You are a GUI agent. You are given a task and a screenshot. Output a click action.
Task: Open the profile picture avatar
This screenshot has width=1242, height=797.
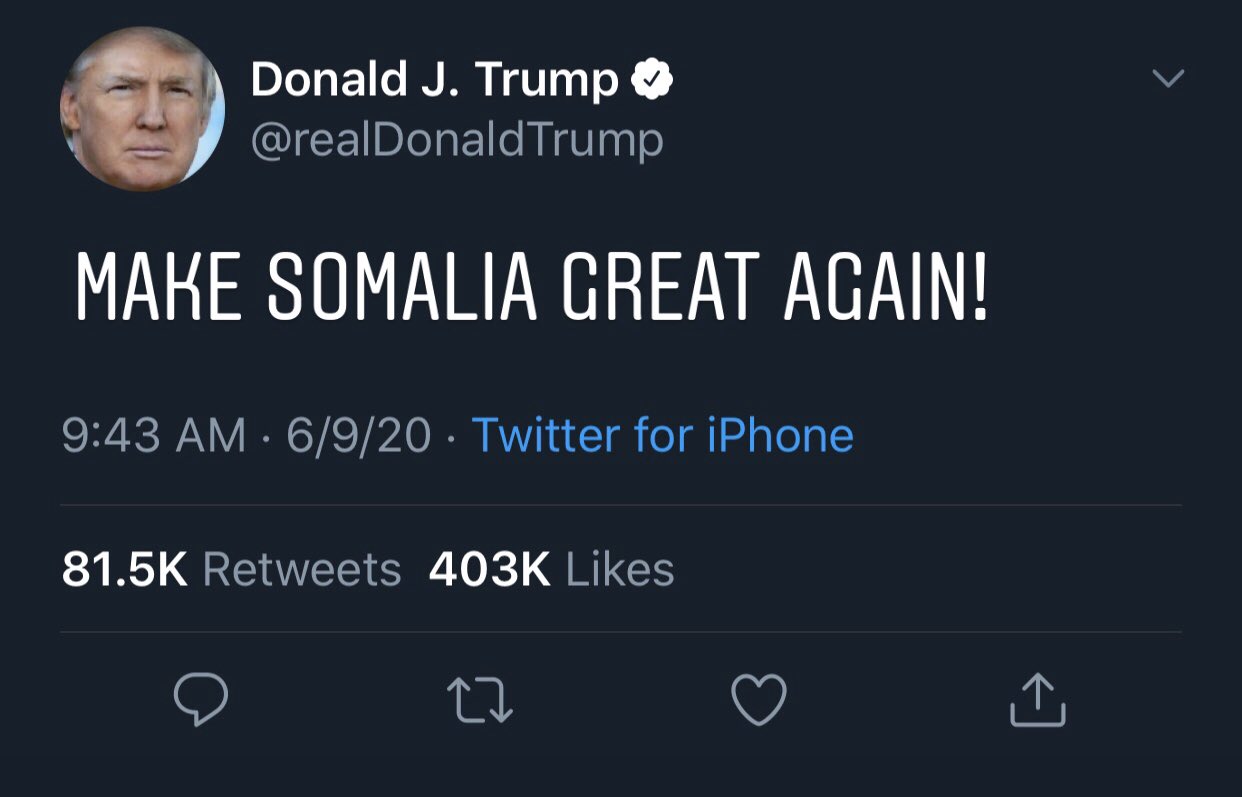pyautogui.click(x=142, y=109)
